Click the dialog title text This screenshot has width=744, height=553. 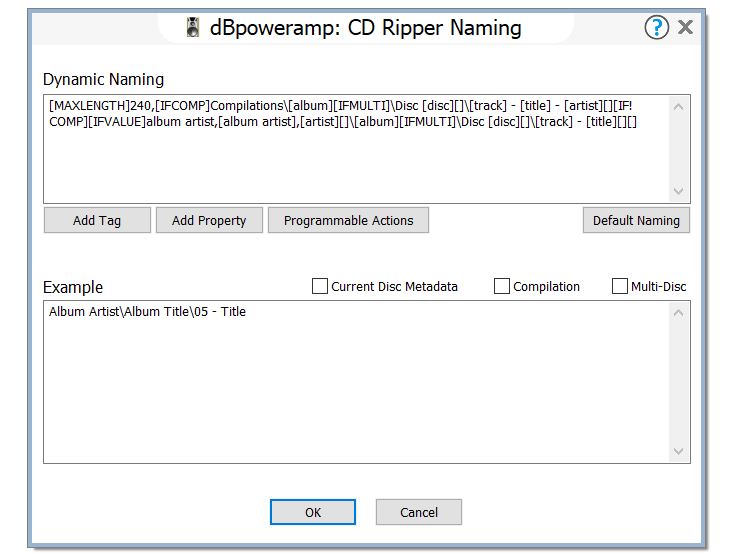click(365, 28)
